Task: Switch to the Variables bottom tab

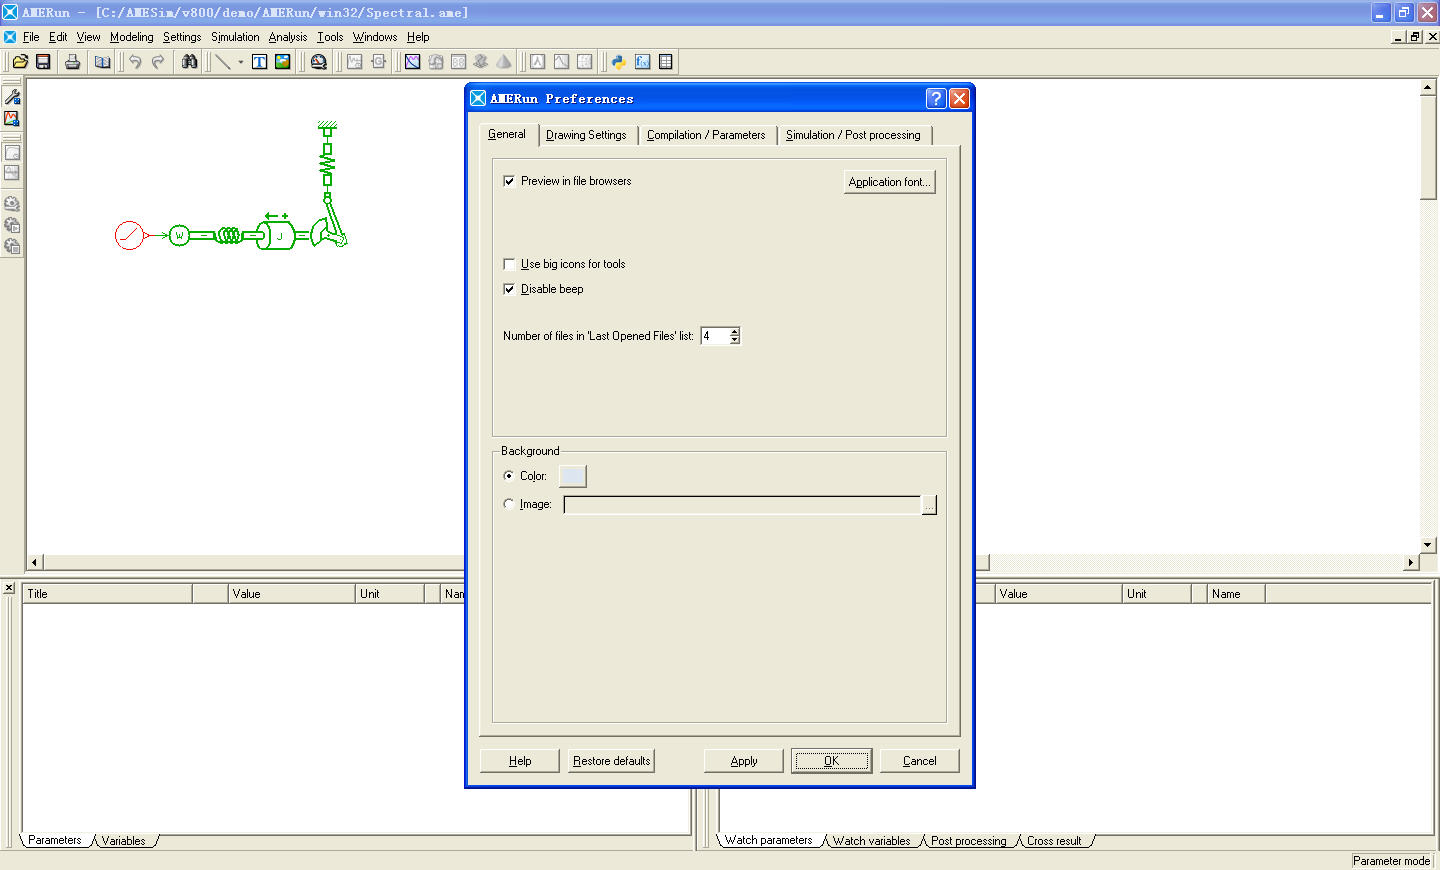Action: coord(123,841)
